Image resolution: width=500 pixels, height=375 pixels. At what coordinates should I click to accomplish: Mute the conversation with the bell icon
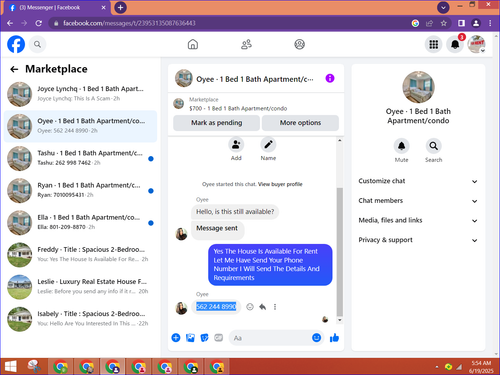click(x=401, y=146)
